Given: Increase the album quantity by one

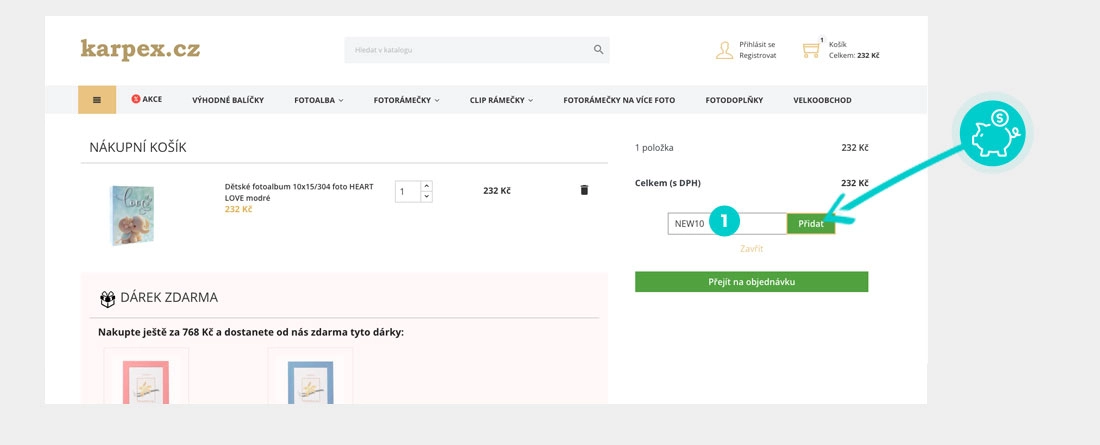Looking at the screenshot, I should click(427, 186).
